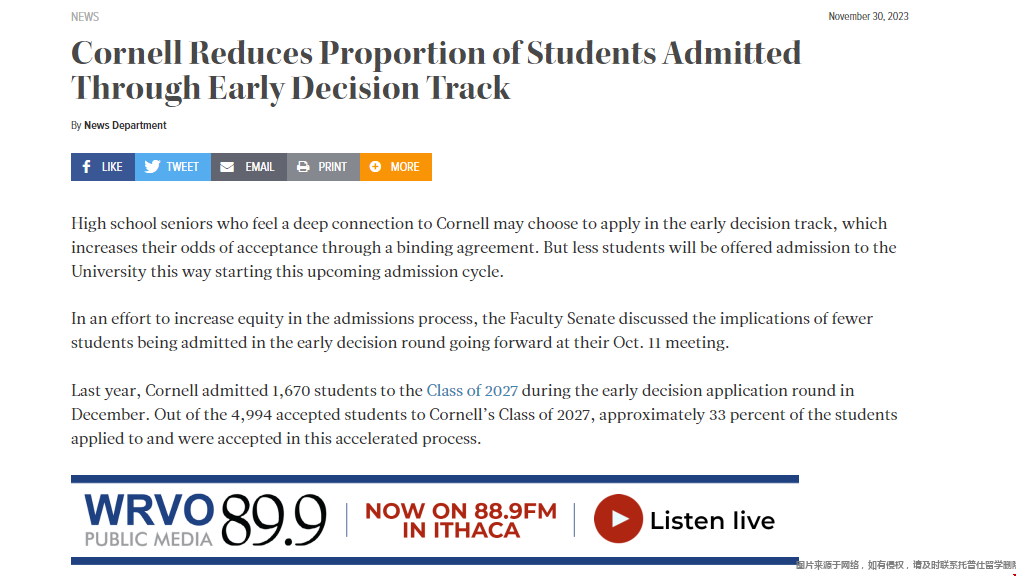Click the November 30, 2023 date
This screenshot has height=576, width=1016.
click(x=868, y=17)
